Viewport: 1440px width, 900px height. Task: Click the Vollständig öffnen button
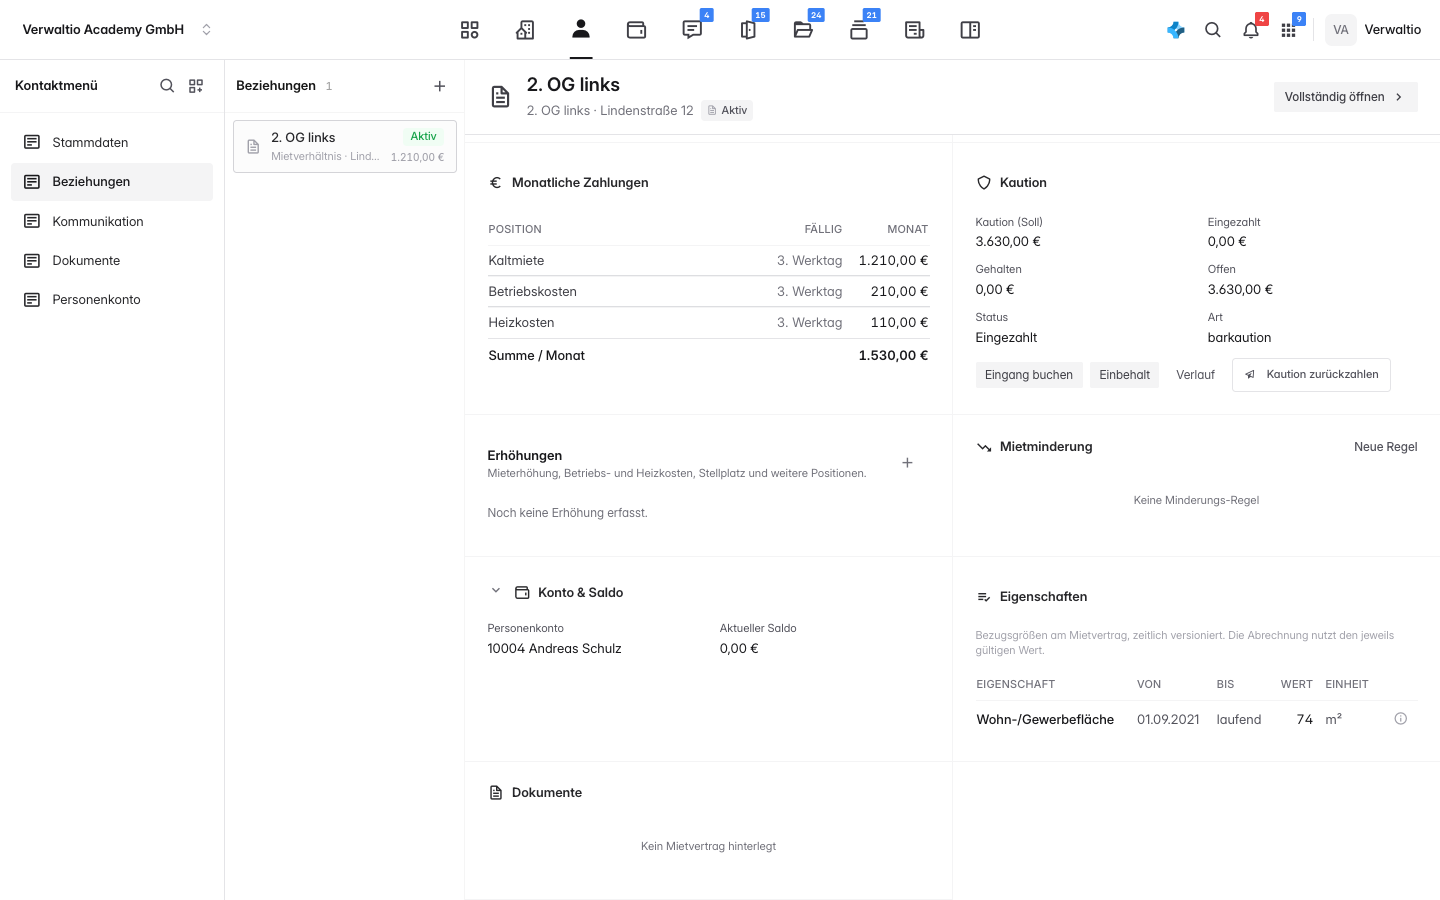tap(1345, 97)
